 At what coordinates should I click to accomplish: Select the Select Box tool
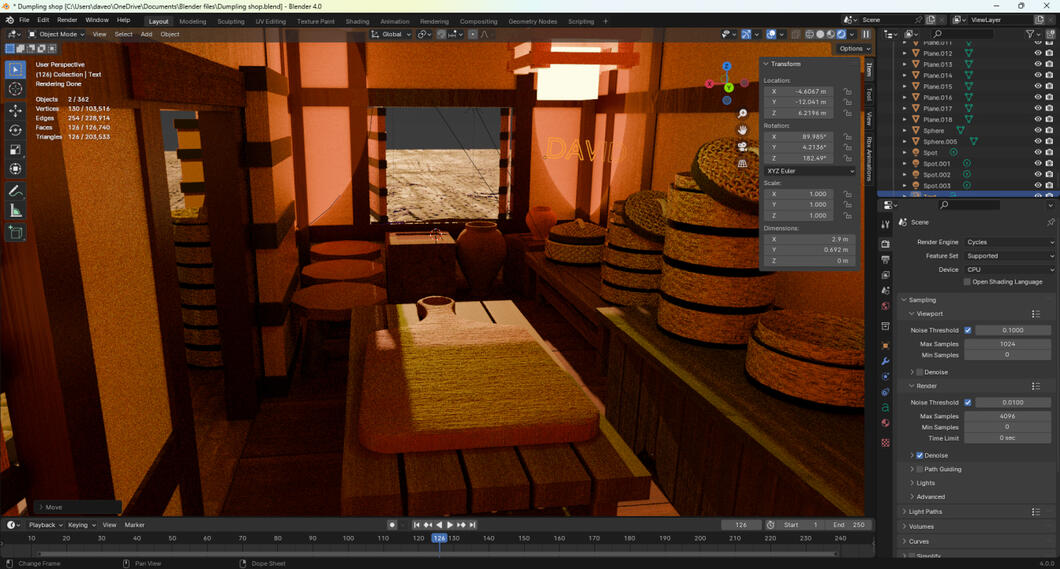tap(16, 70)
